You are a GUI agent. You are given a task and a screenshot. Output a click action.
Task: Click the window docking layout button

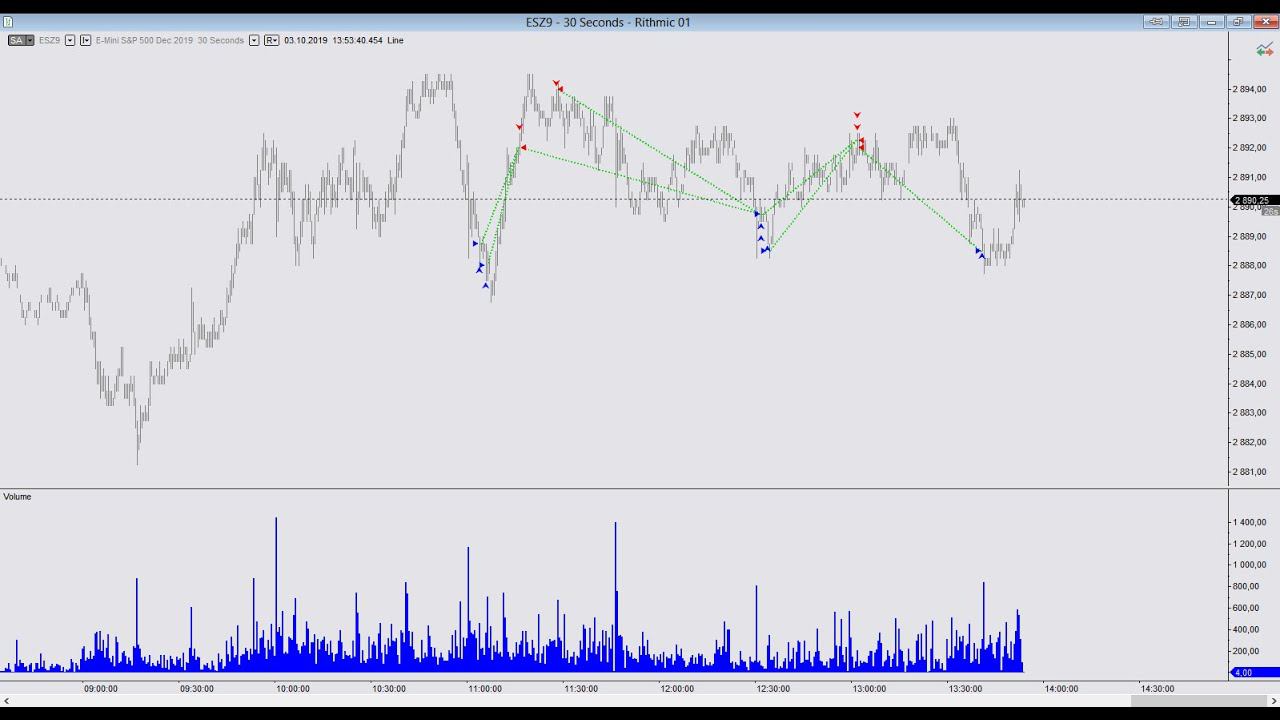tap(1184, 22)
